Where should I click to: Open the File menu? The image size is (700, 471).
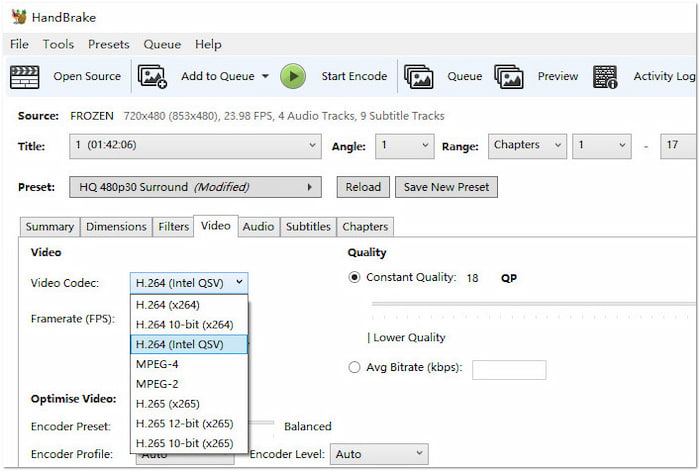[19, 44]
